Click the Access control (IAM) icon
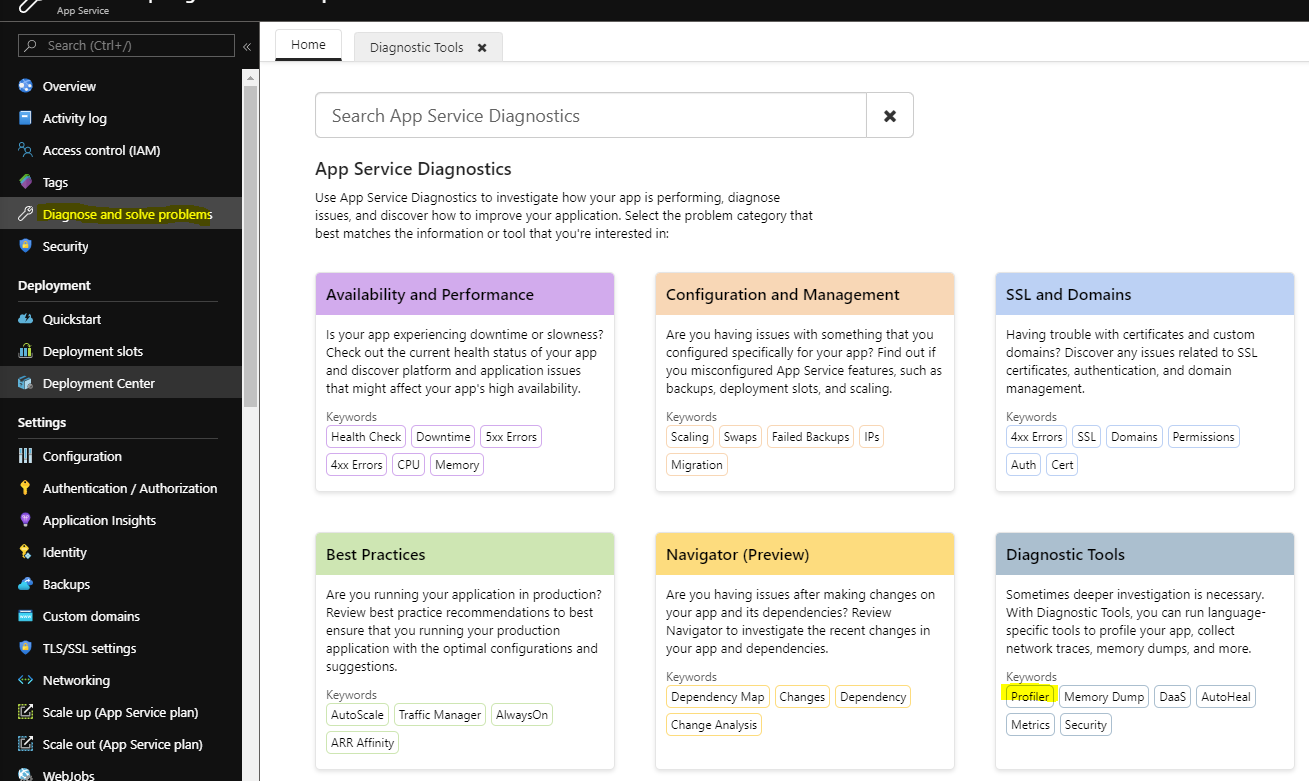The width and height of the screenshot is (1309, 781). [x=26, y=150]
